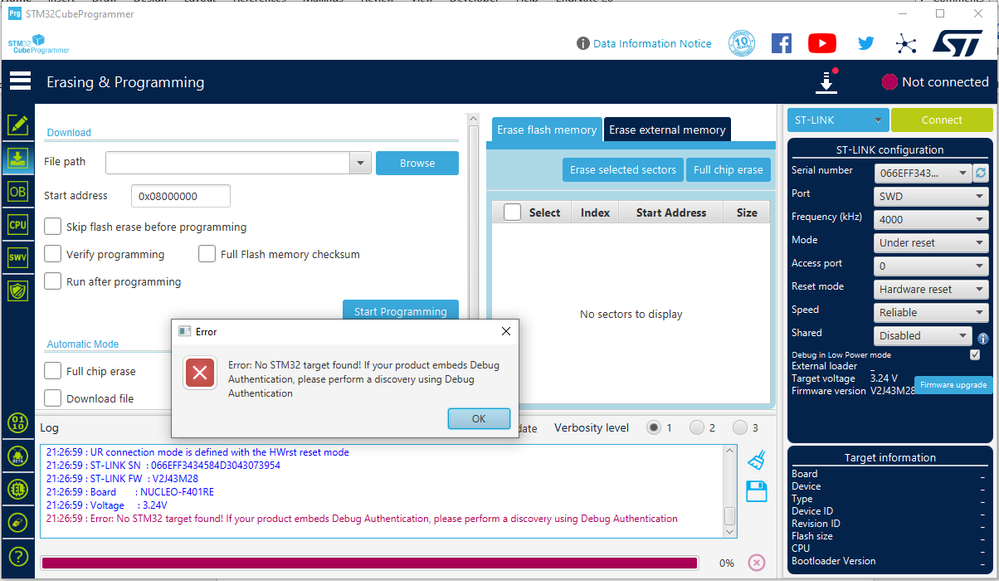Save the log with the floppy icon
The height and width of the screenshot is (581, 999).
756,491
